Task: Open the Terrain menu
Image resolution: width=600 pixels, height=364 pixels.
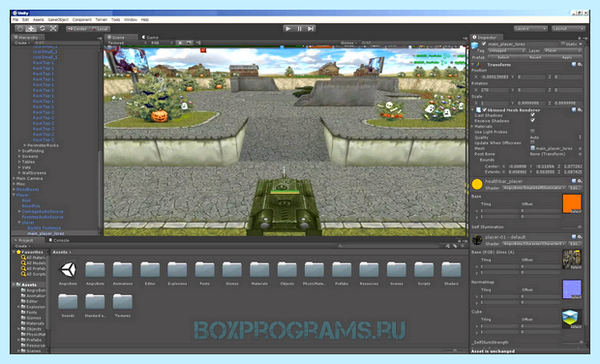Action: pyautogui.click(x=101, y=20)
